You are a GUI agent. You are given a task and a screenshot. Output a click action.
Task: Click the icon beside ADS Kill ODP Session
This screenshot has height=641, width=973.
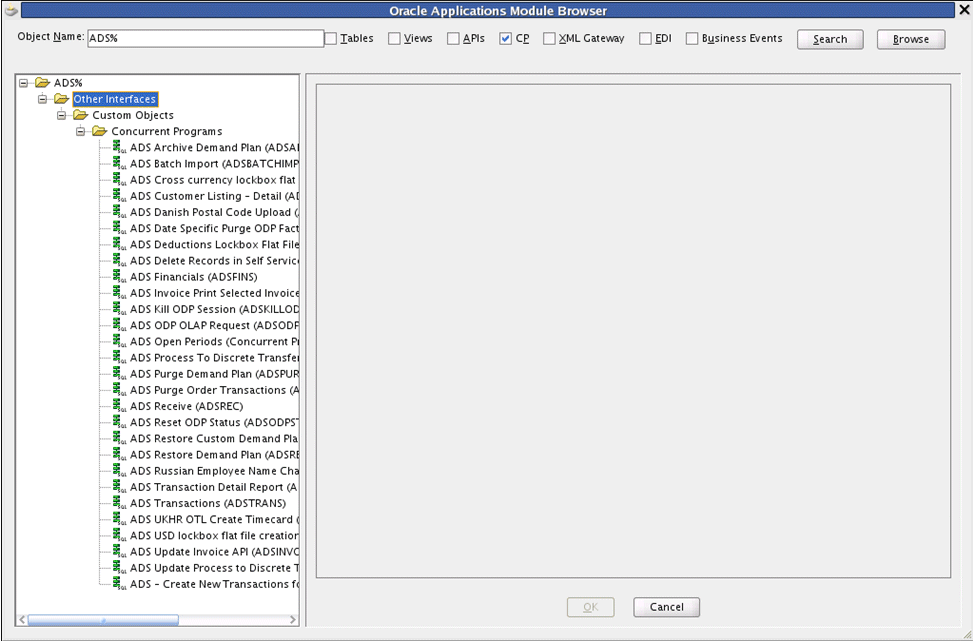coord(120,308)
